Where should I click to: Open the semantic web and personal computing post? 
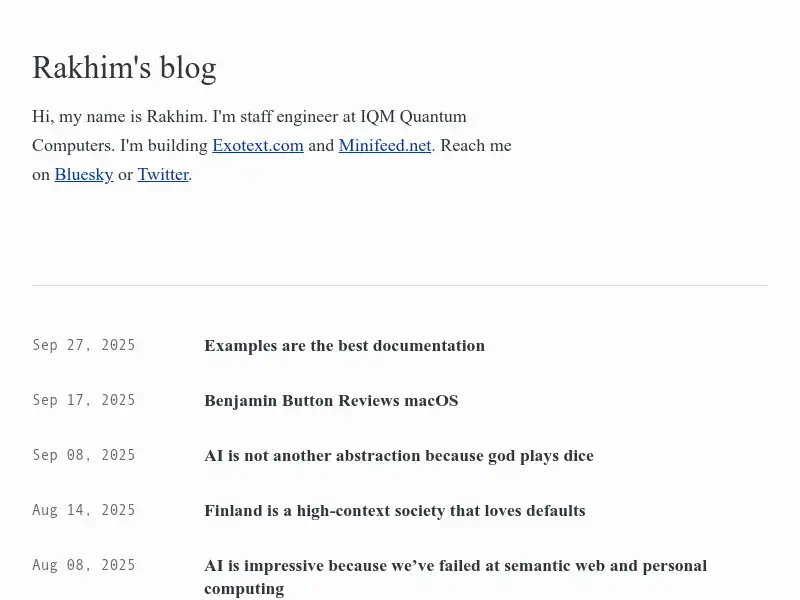(x=455, y=565)
